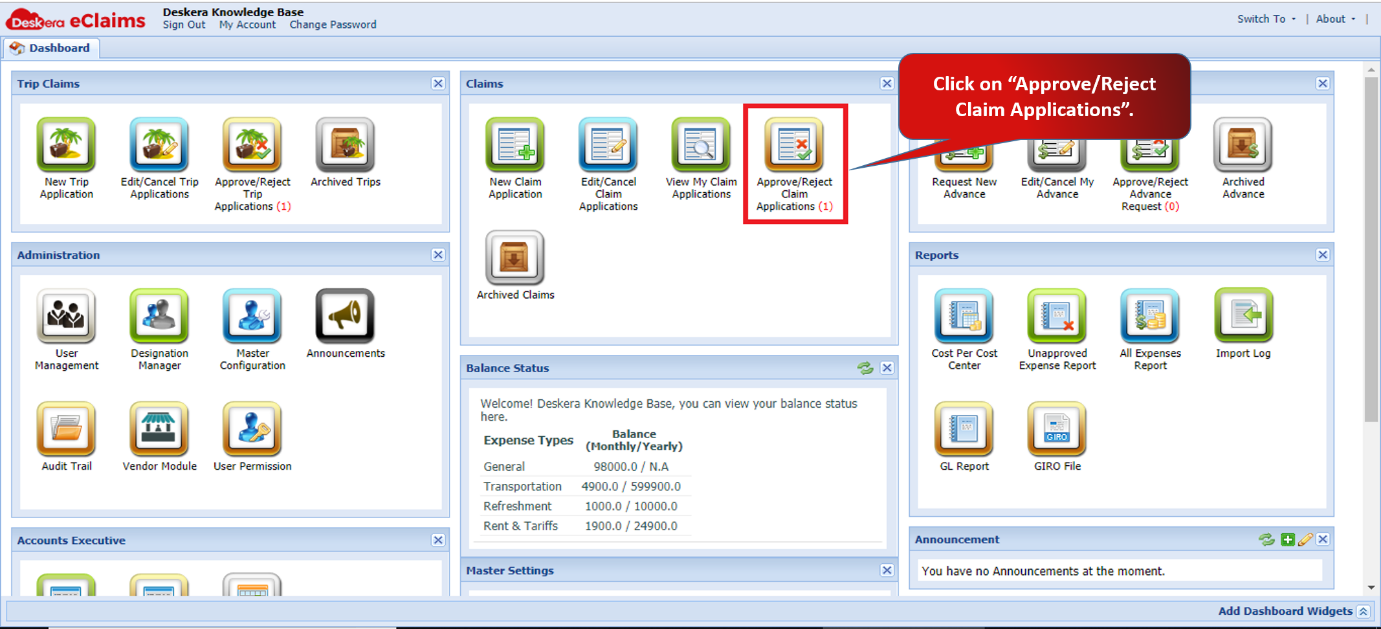Click the Refreshment expense type row
The width and height of the screenshot is (1381, 629).
[x=585, y=506]
